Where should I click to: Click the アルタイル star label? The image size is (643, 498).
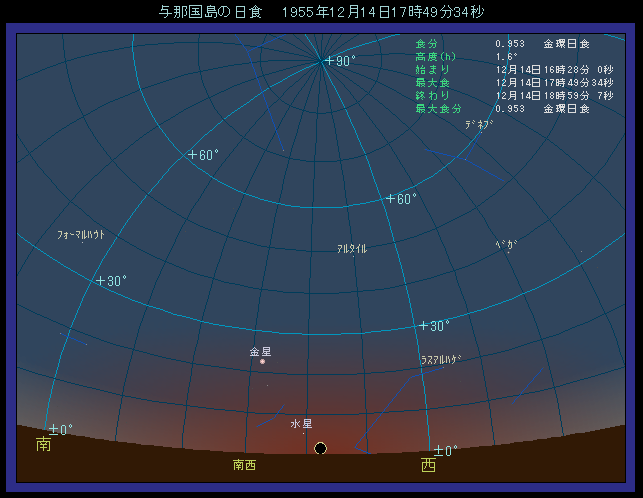(x=352, y=249)
